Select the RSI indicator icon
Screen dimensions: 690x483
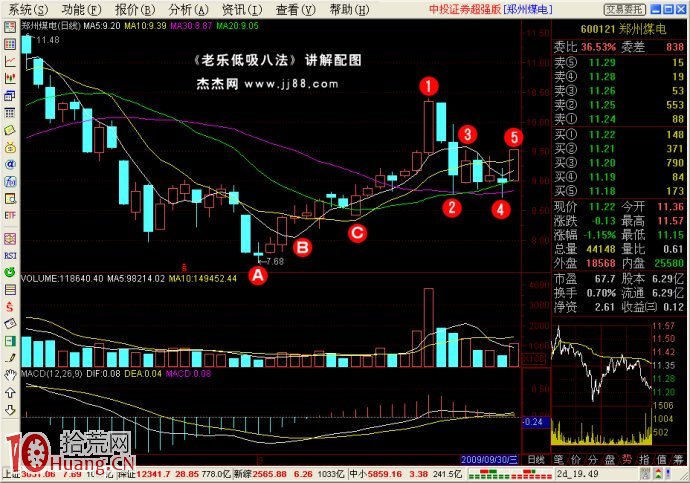pyautogui.click(x=10, y=256)
